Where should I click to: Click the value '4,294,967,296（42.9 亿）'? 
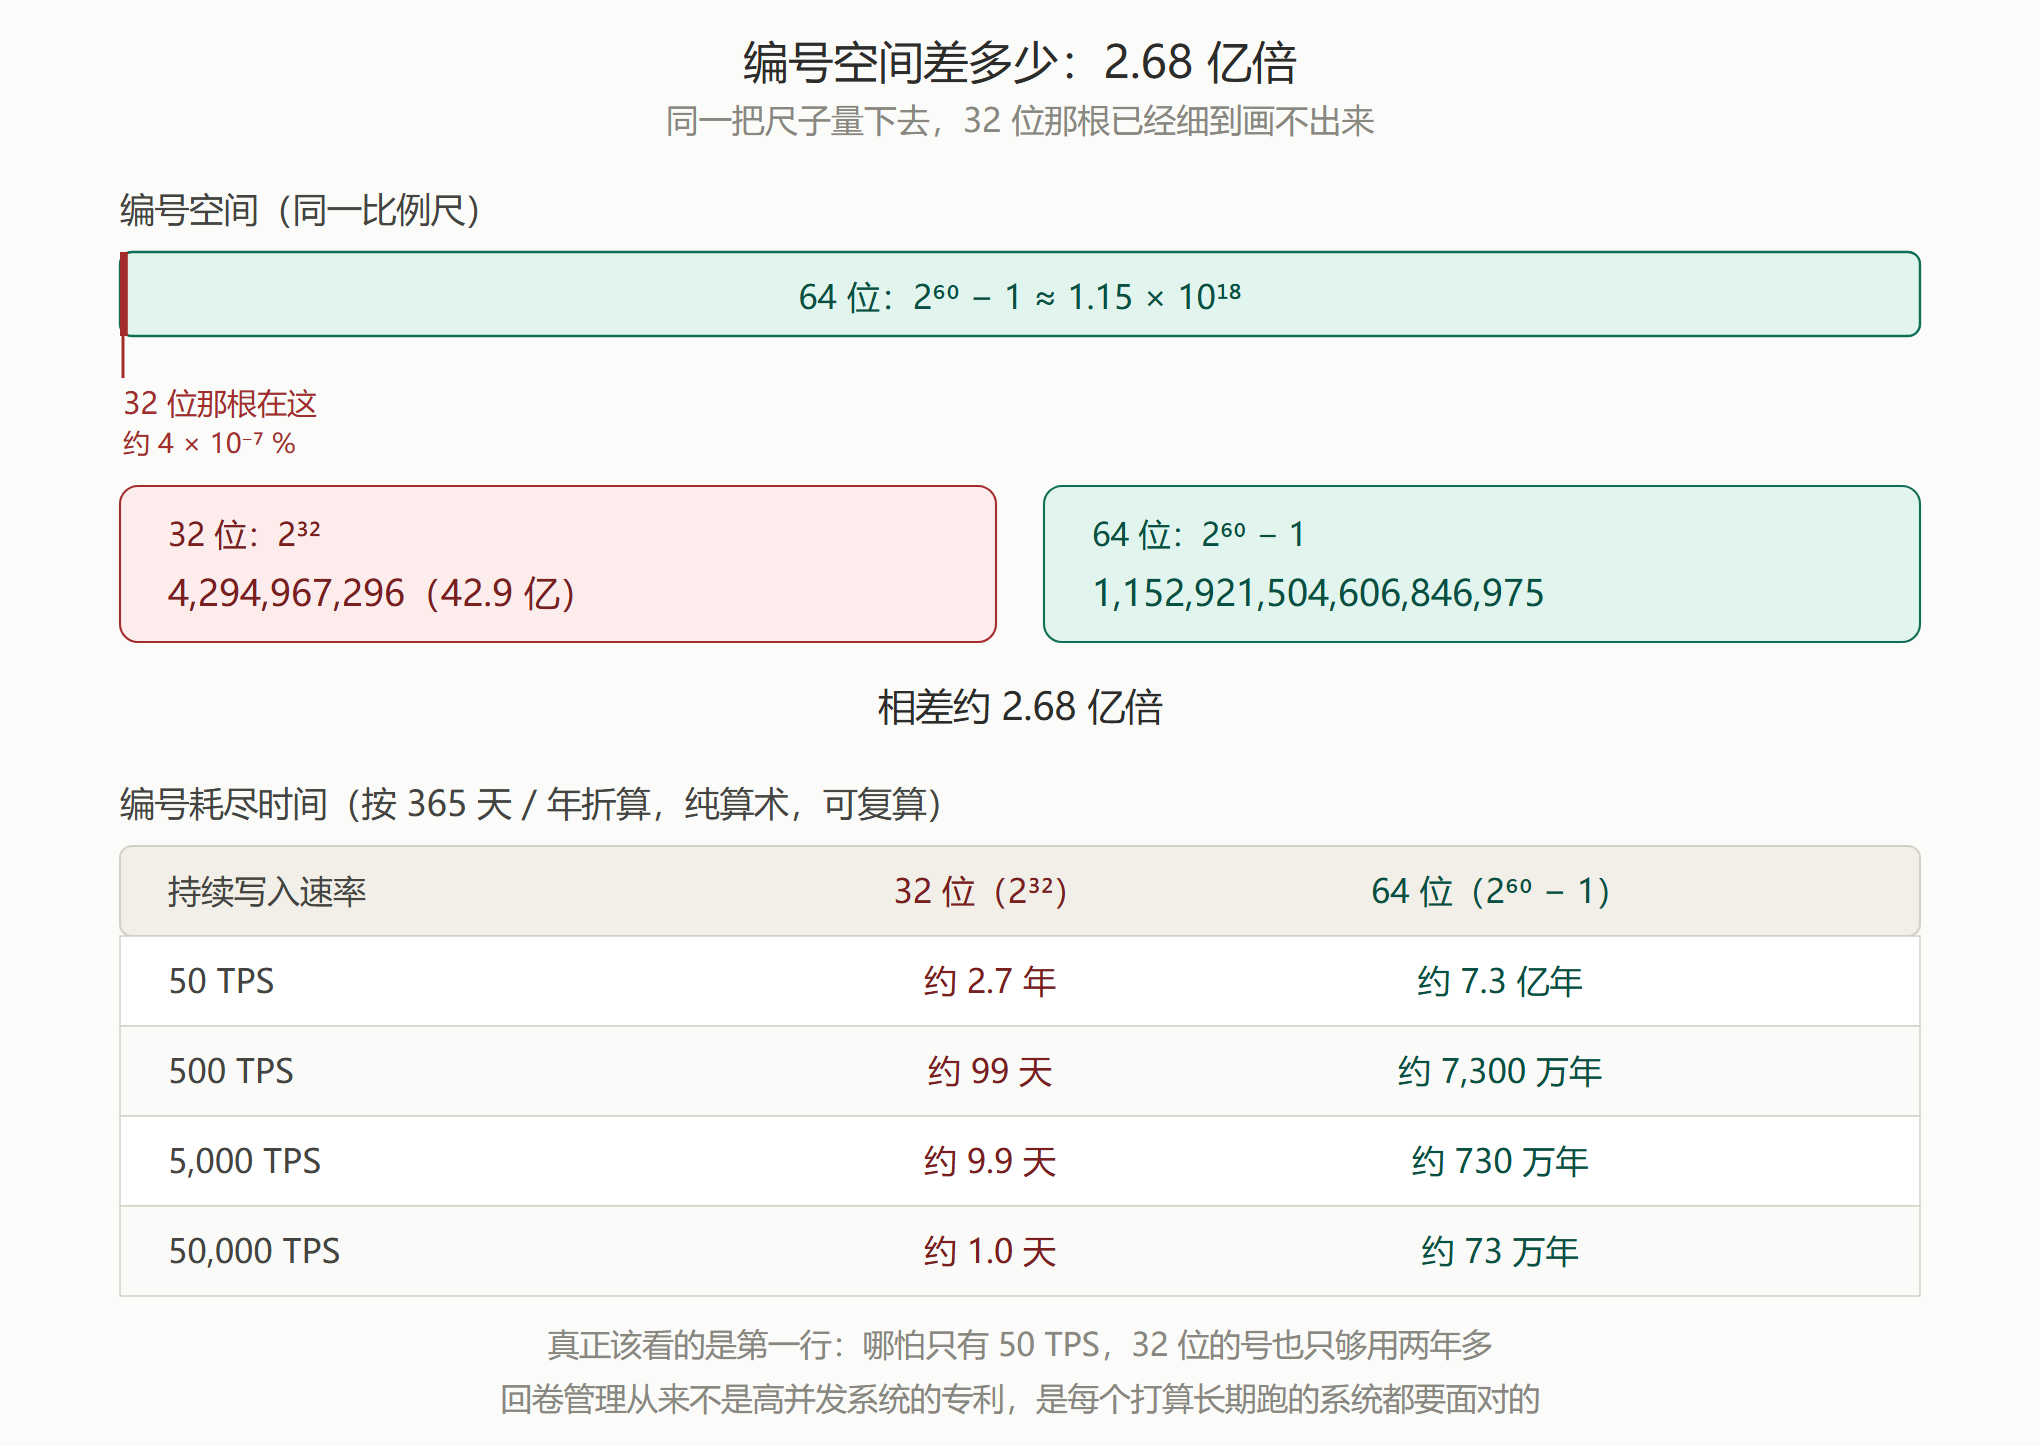[371, 593]
